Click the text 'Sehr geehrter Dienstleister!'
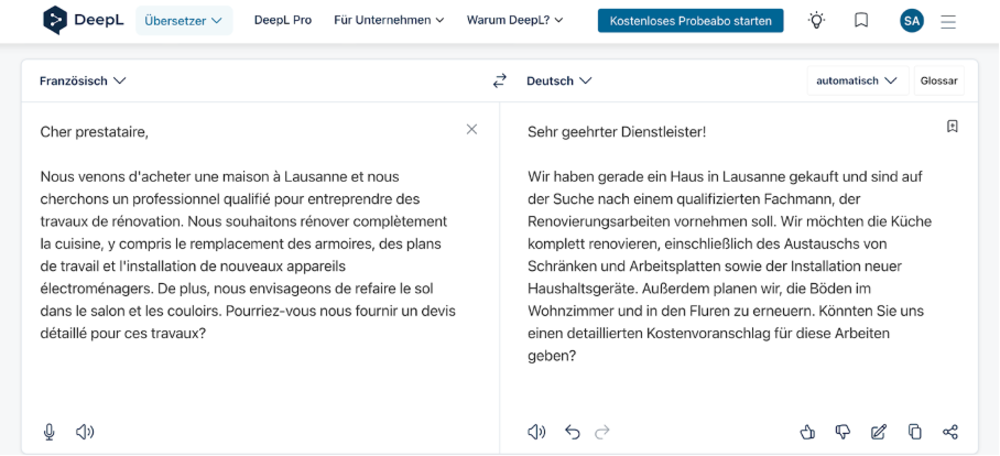The height and width of the screenshot is (456, 1000). point(617,132)
